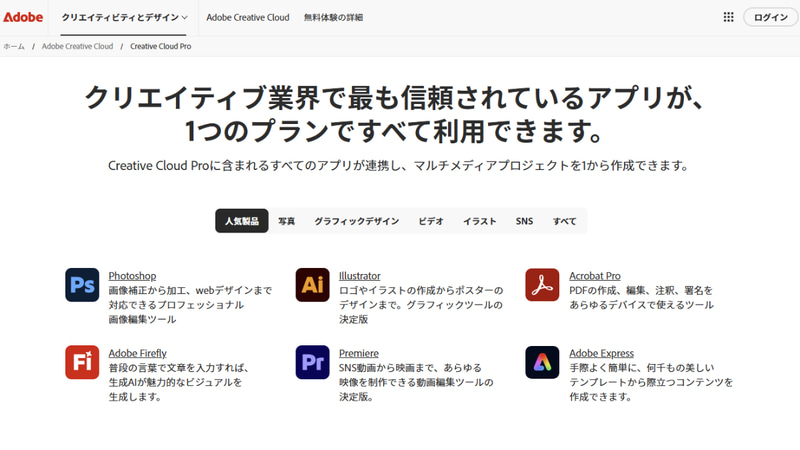Image resolution: width=800 pixels, height=450 pixels.
Task: Click the headline クリエイティブ業界で最も信頼されているアプリが
Action: coord(394,97)
